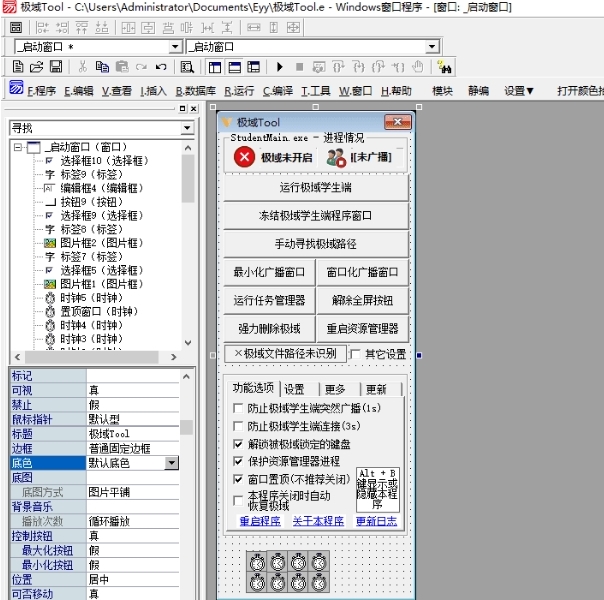Click the magnifier preview icon in toolbar
The width and height of the screenshot is (604, 600).
click(x=187, y=67)
